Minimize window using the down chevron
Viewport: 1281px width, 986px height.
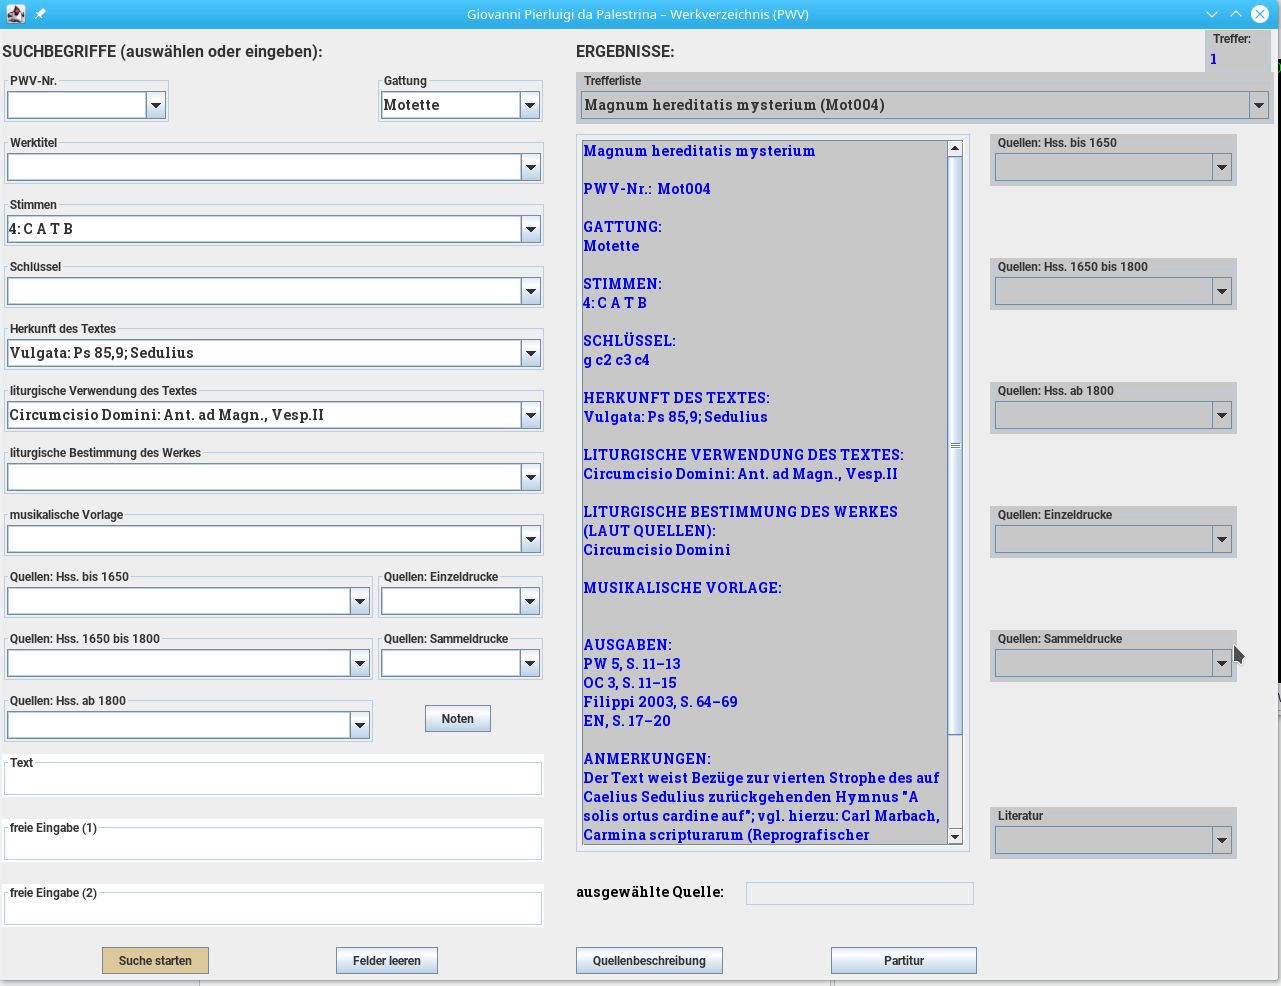pos(1212,14)
